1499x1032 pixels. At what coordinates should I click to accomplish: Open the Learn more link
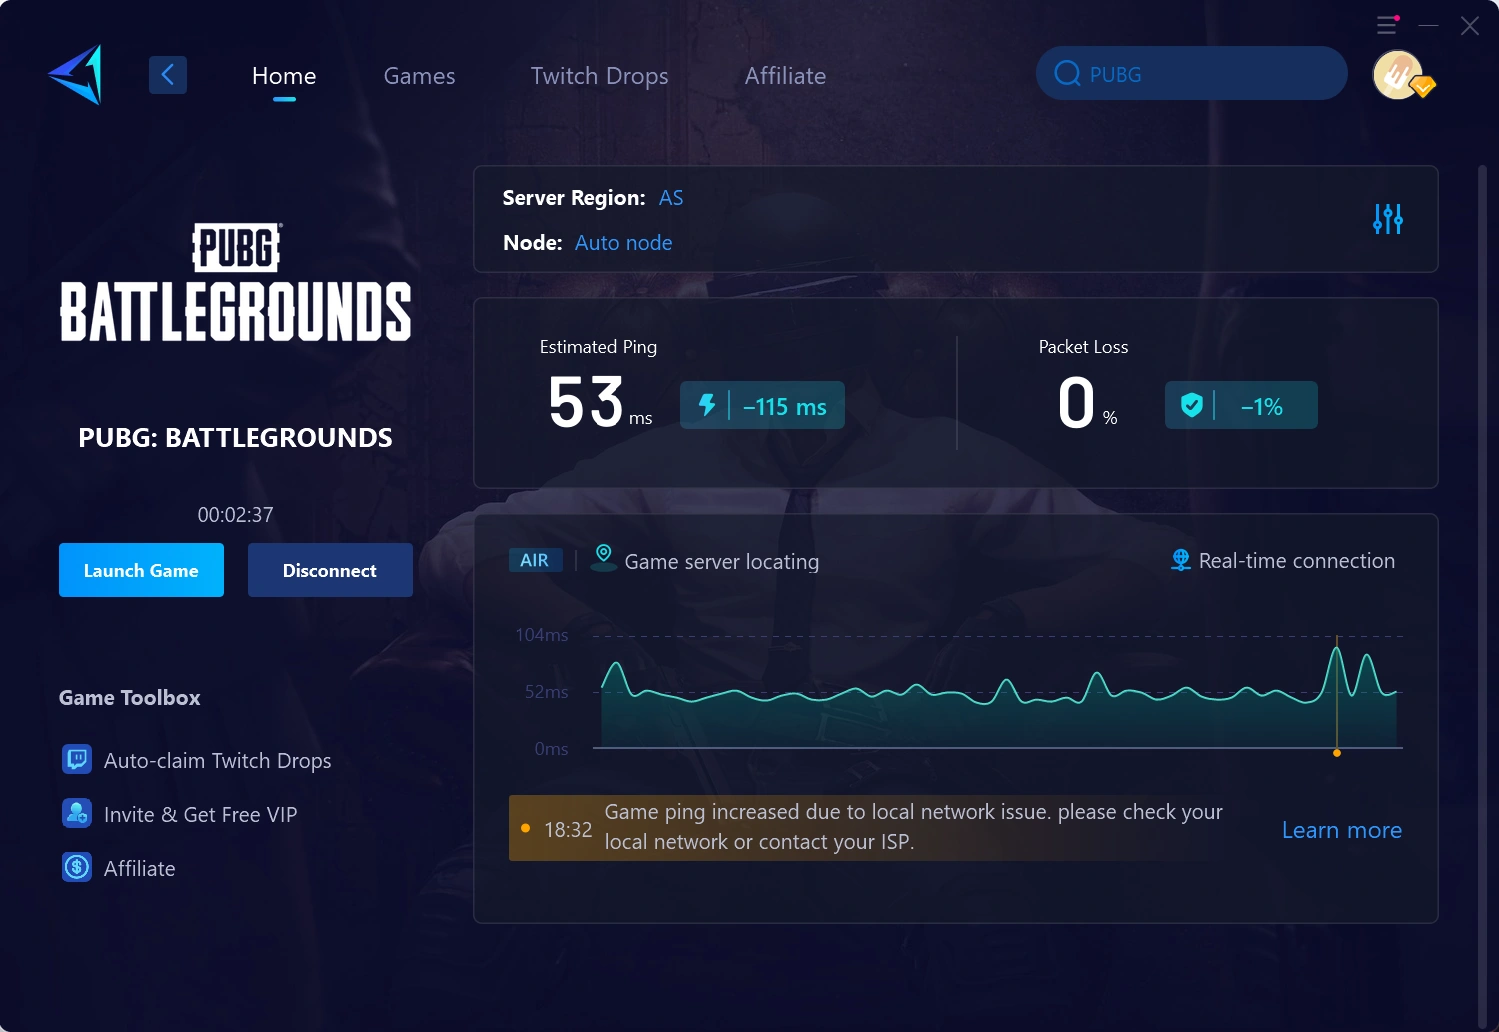[1341, 830]
